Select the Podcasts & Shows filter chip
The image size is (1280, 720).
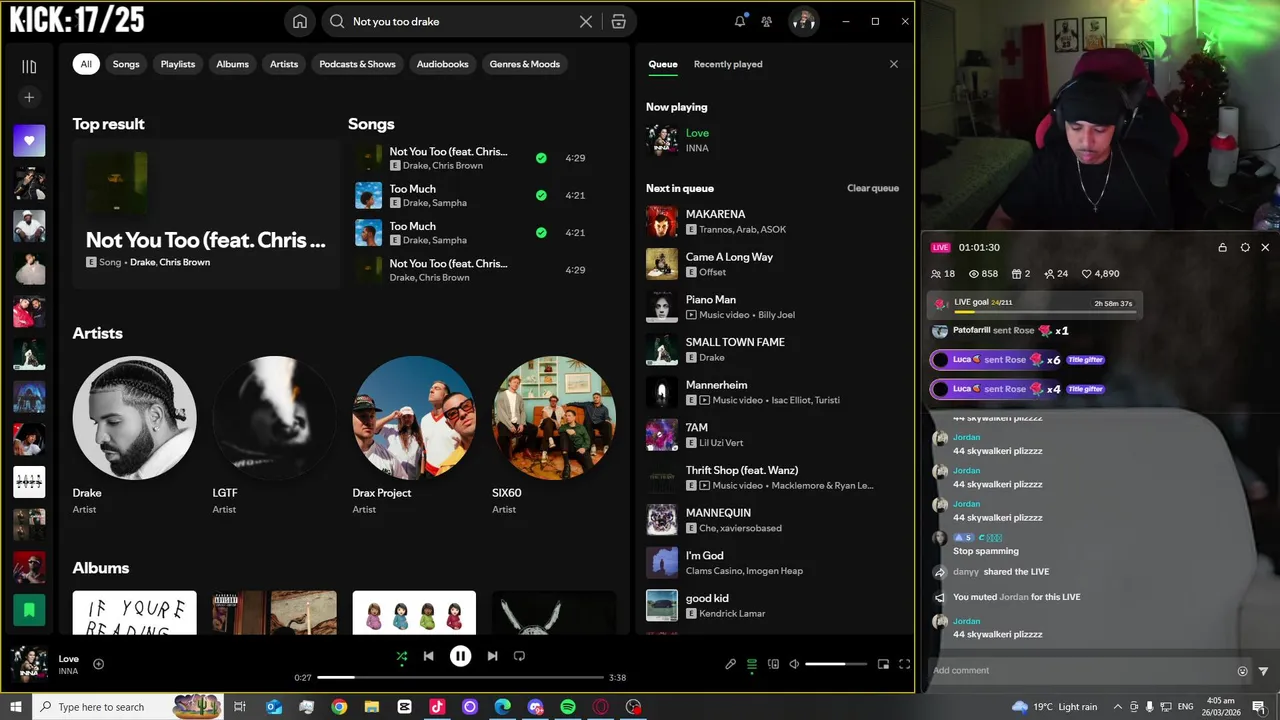[x=358, y=64]
